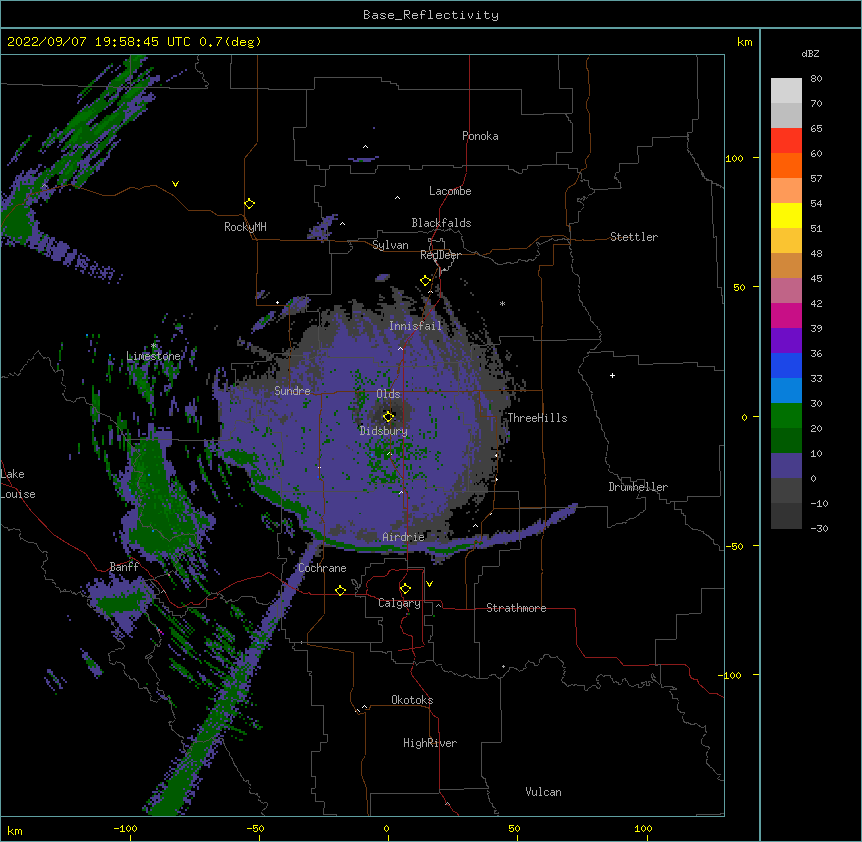Screen dimensions: 862x842
Task: Select the Lacombe city label
Action: [450, 191]
